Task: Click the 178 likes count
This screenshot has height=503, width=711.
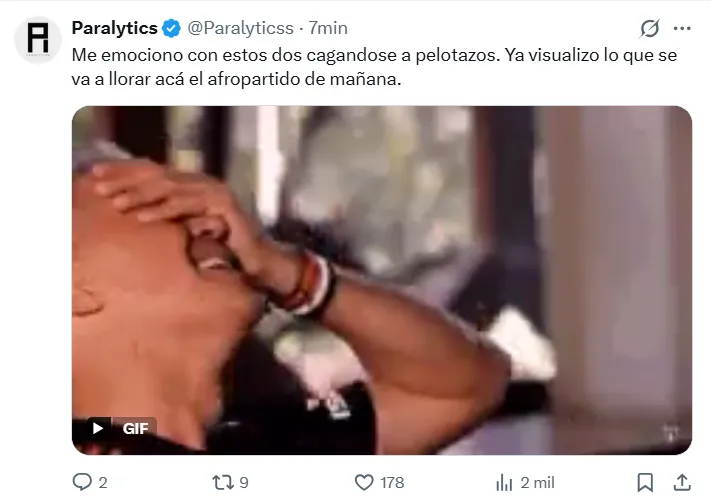Action: [x=392, y=483]
